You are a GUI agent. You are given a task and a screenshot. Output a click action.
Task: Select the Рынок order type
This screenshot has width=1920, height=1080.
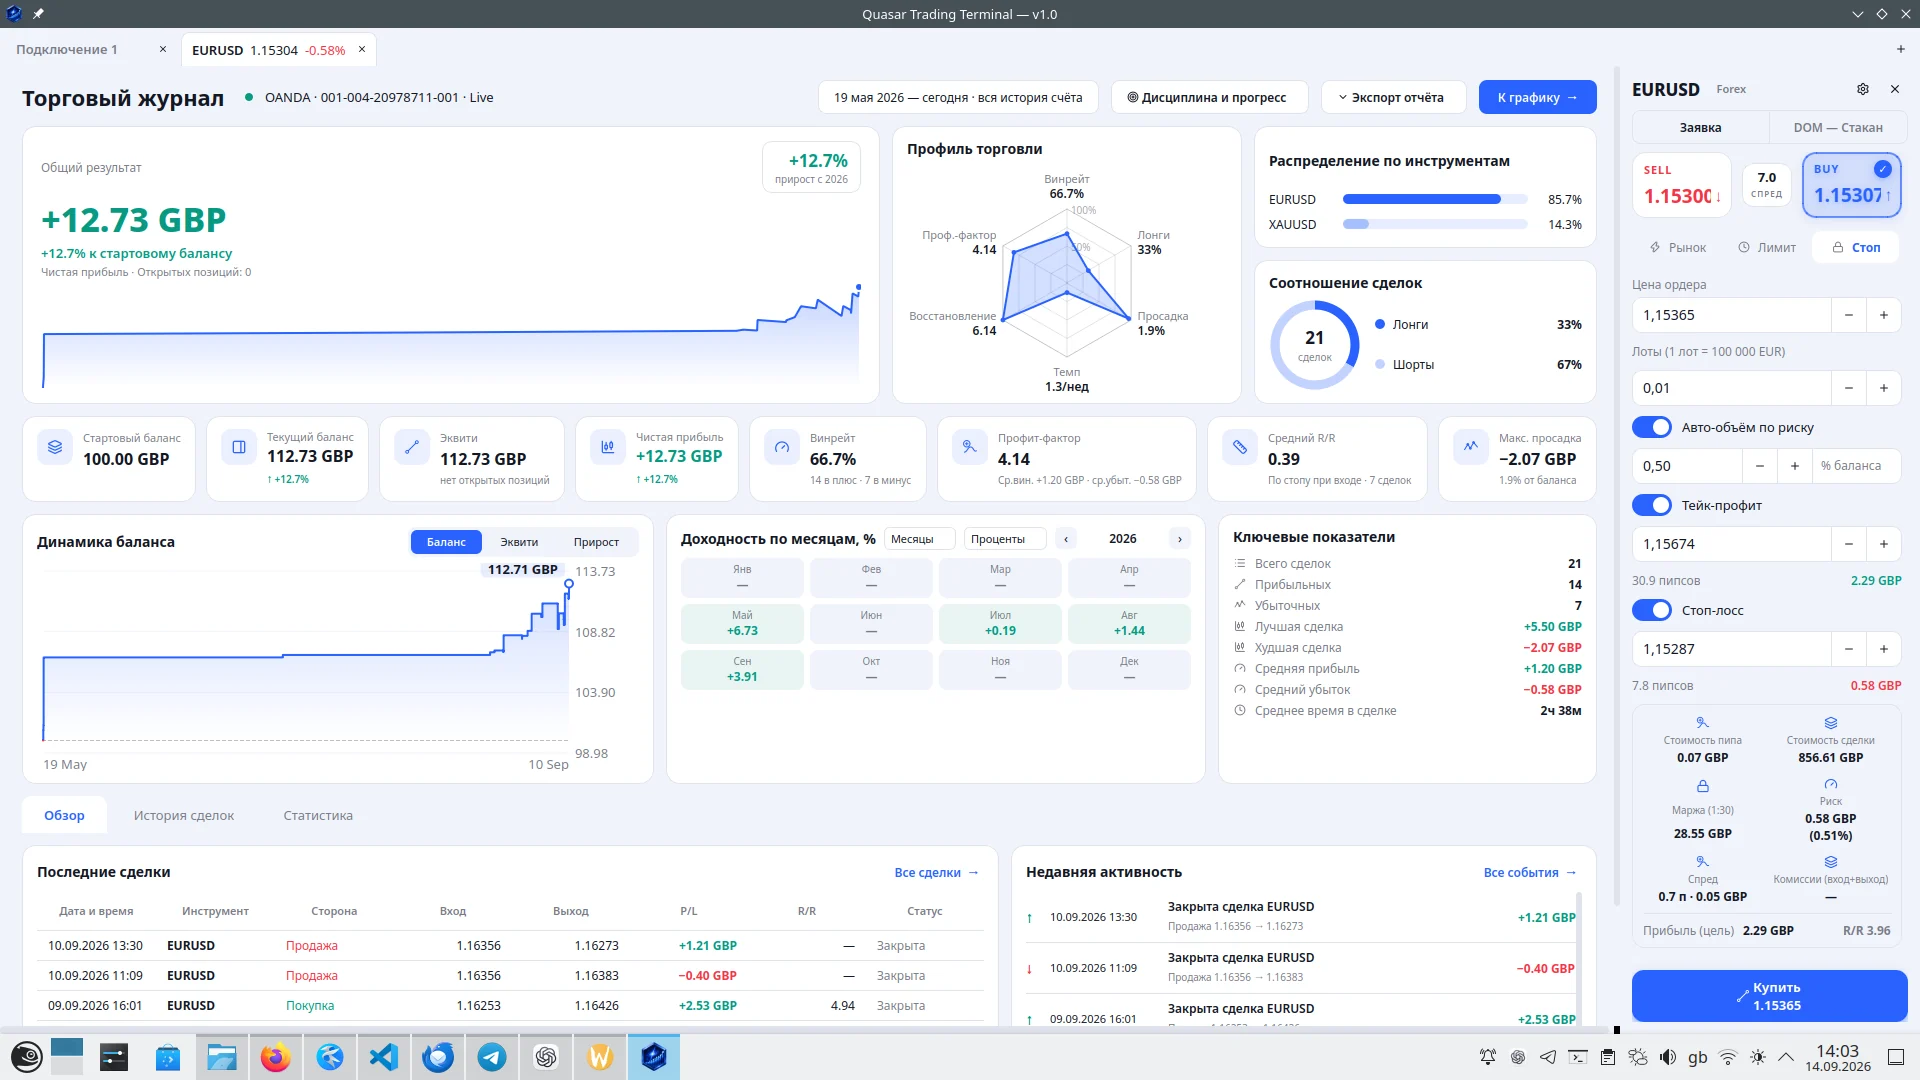coord(1677,247)
